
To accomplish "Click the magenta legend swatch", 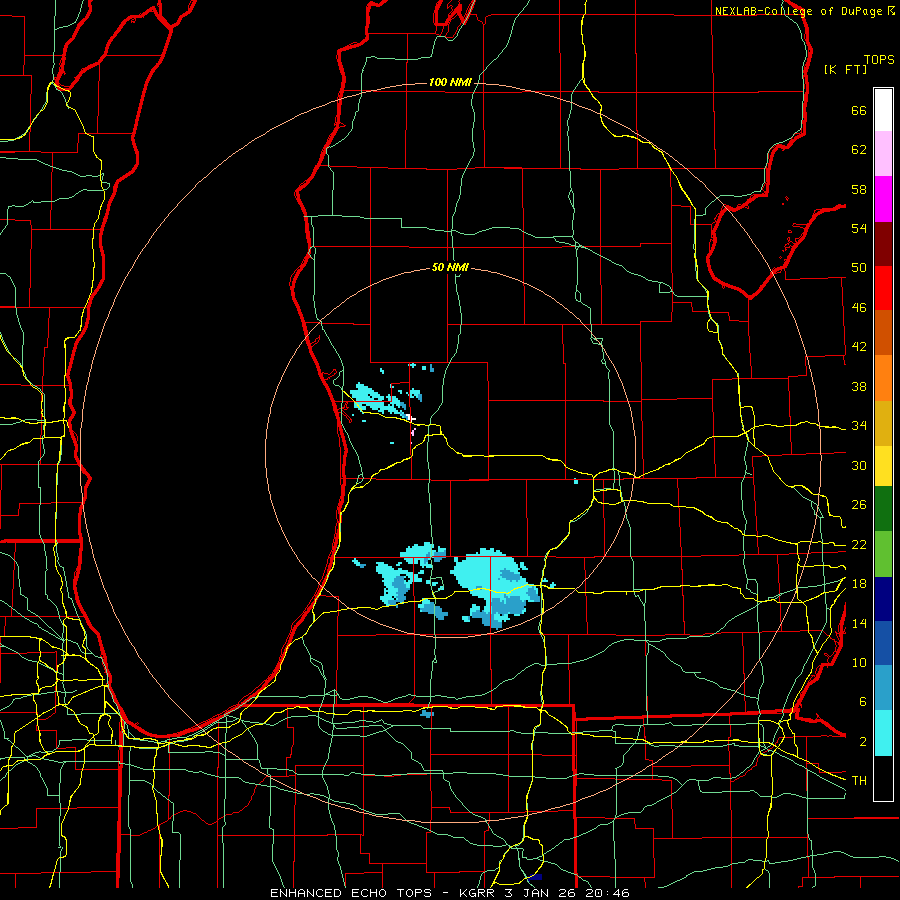I will pos(883,199).
